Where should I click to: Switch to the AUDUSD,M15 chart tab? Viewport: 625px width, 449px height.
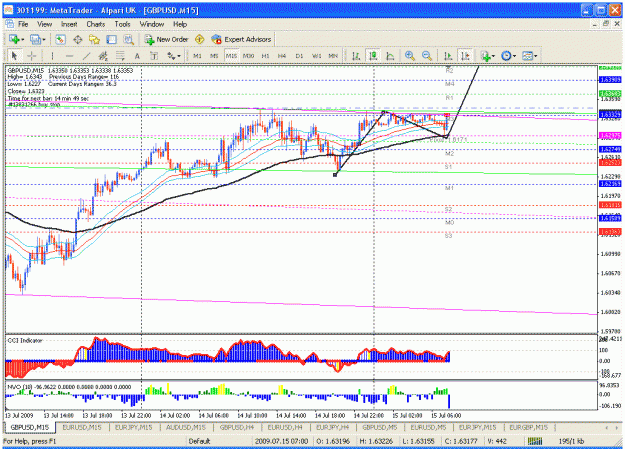click(x=186, y=427)
